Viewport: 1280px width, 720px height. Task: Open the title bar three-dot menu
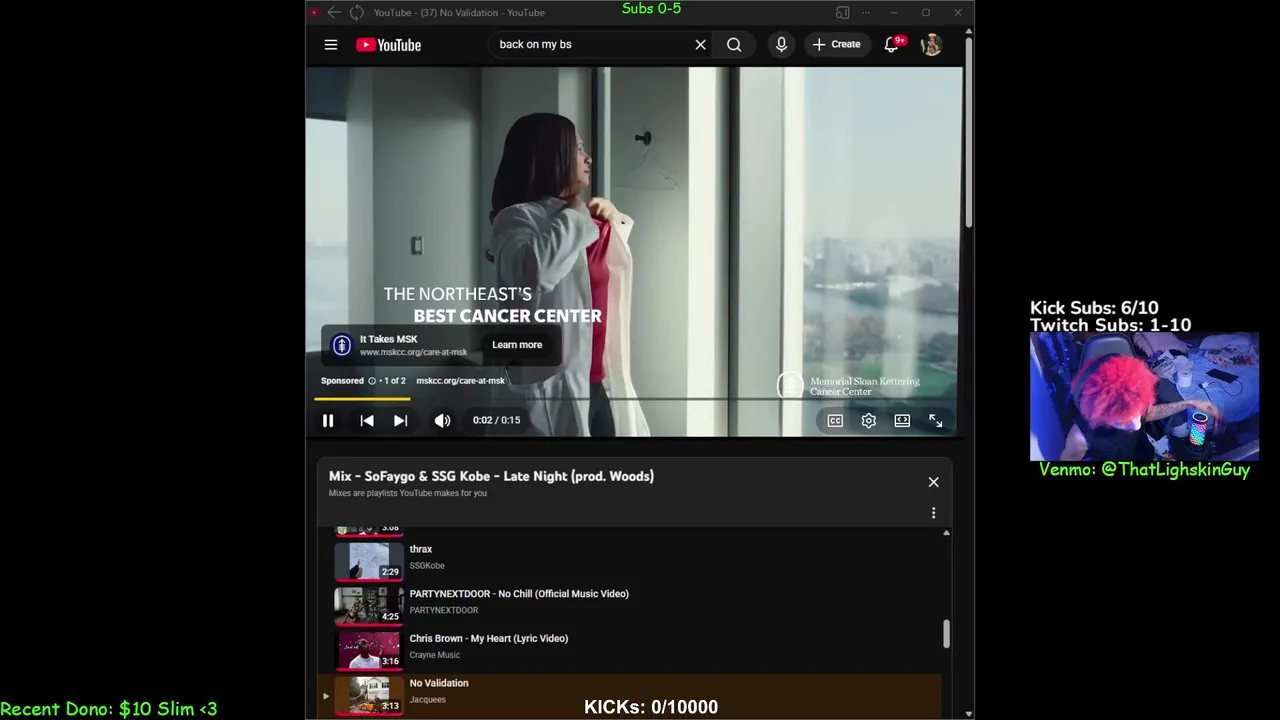click(x=866, y=12)
